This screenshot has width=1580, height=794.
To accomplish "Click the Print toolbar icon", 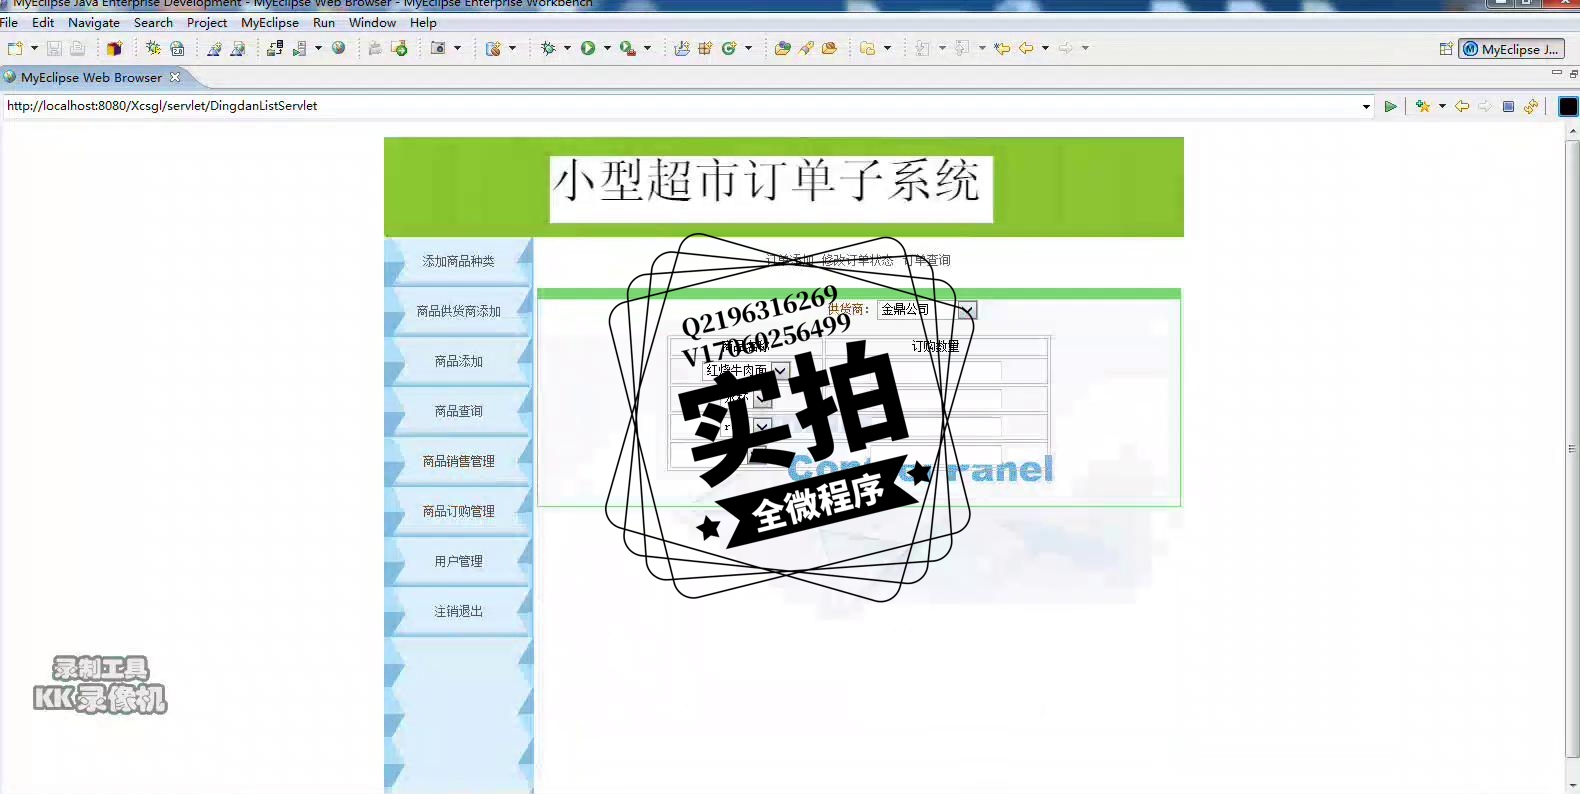I will pos(77,48).
